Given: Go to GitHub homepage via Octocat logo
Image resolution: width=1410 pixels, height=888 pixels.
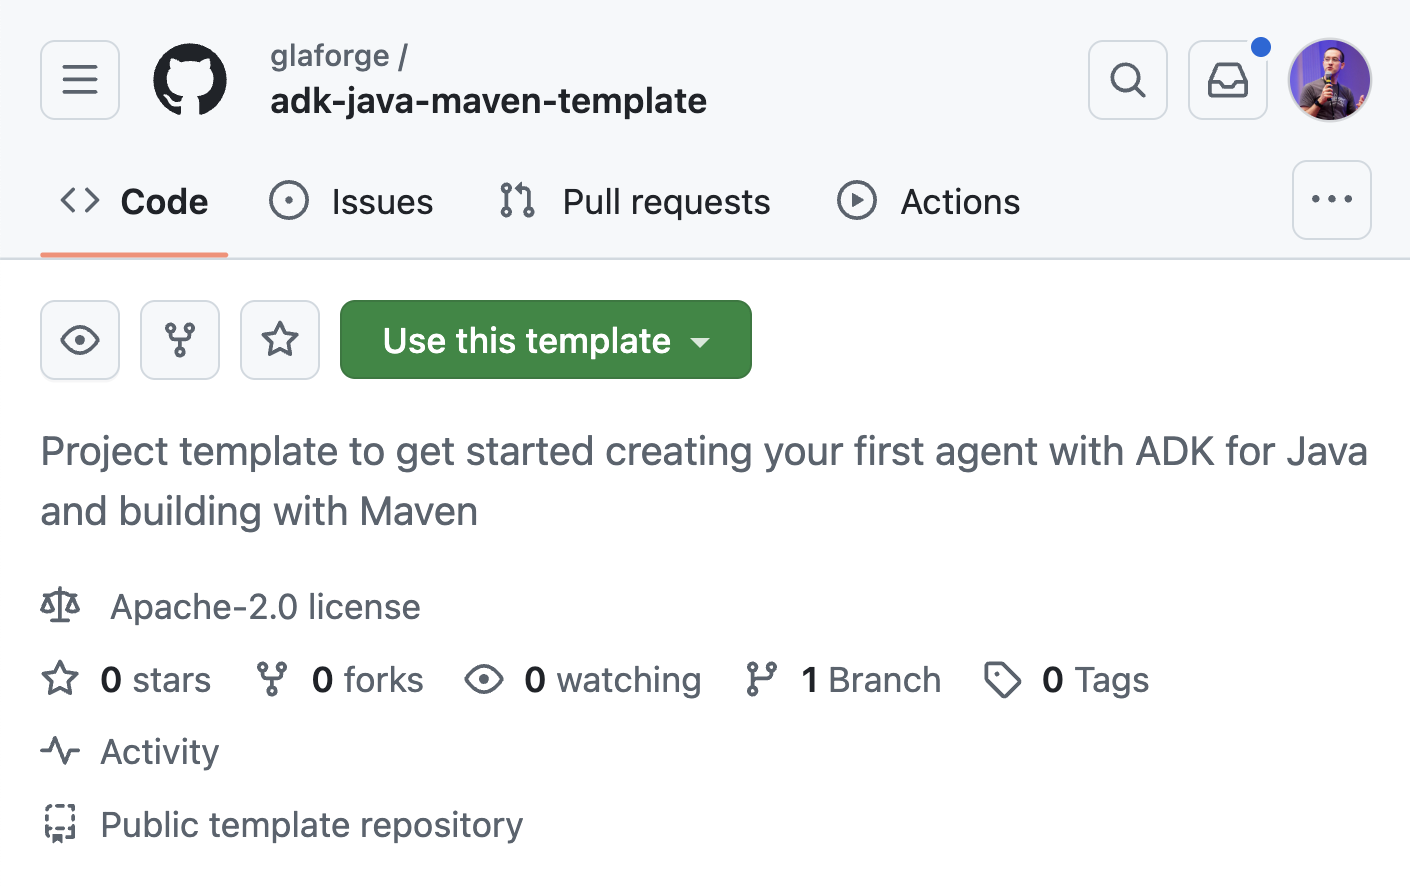Looking at the screenshot, I should (190, 80).
